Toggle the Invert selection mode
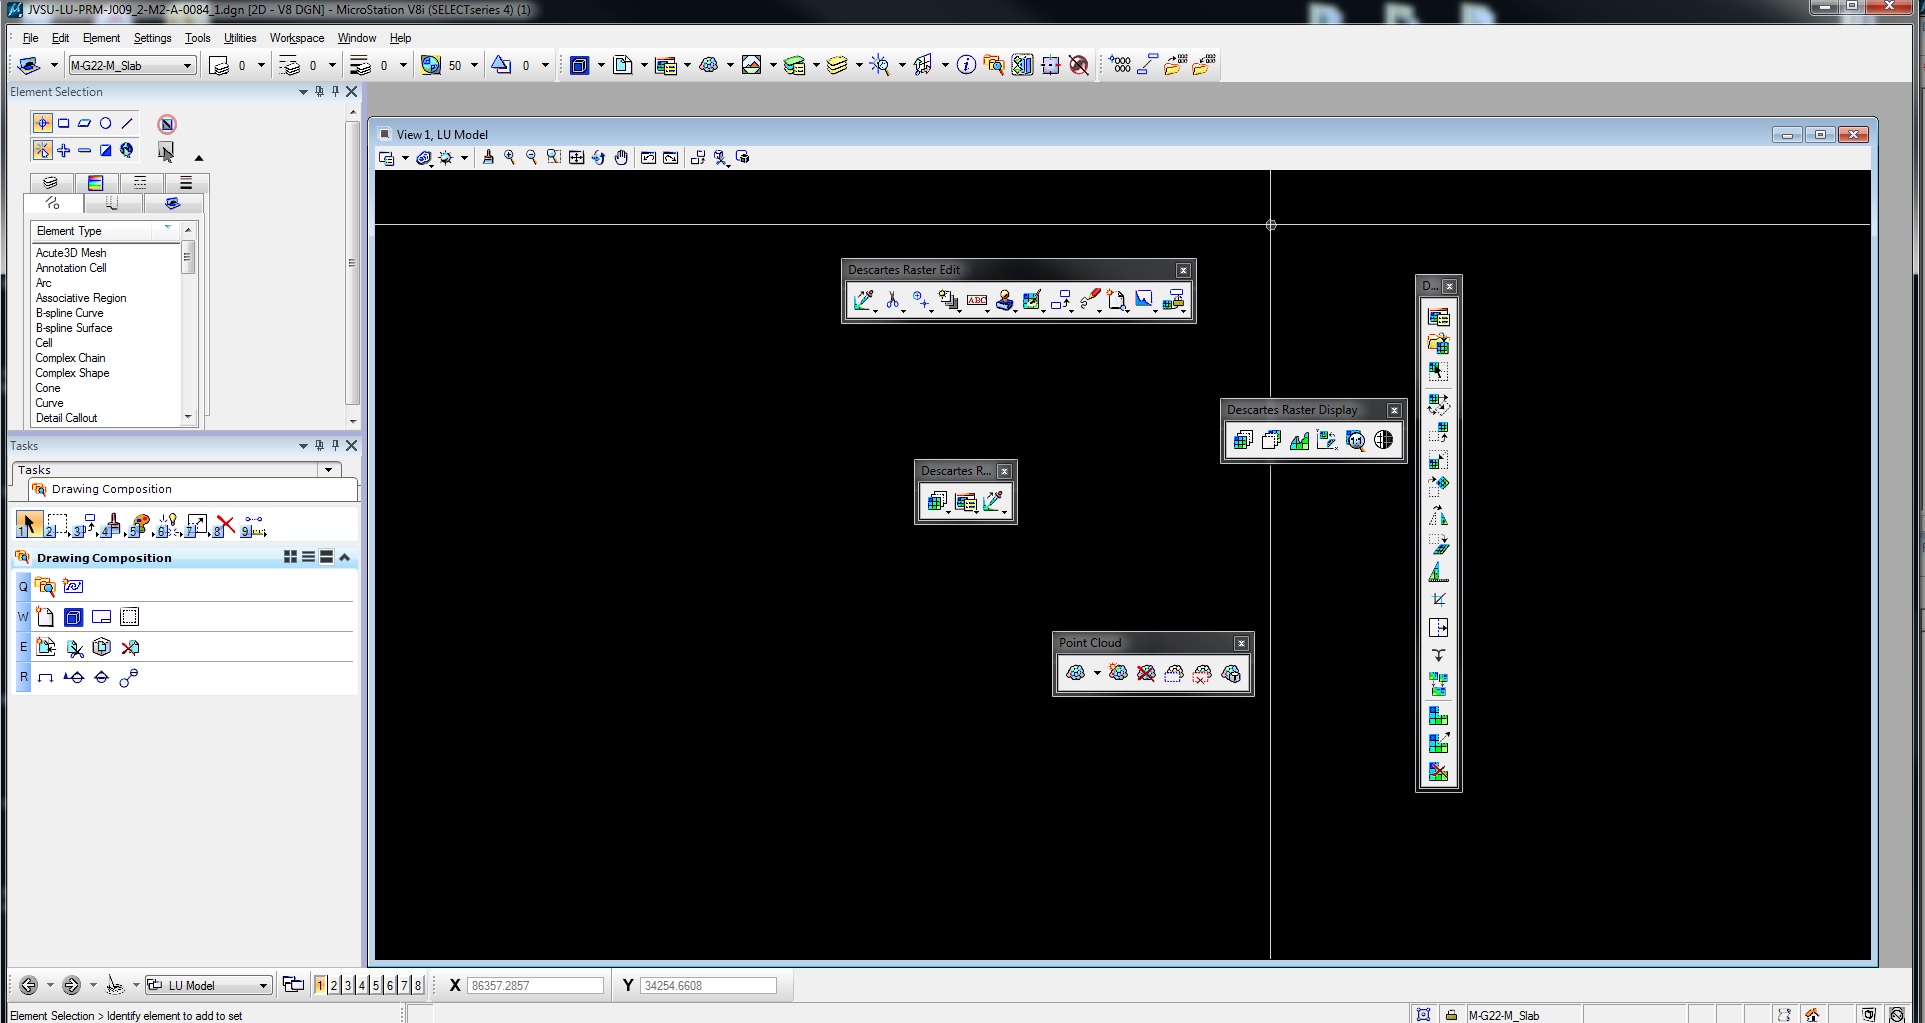 point(105,150)
